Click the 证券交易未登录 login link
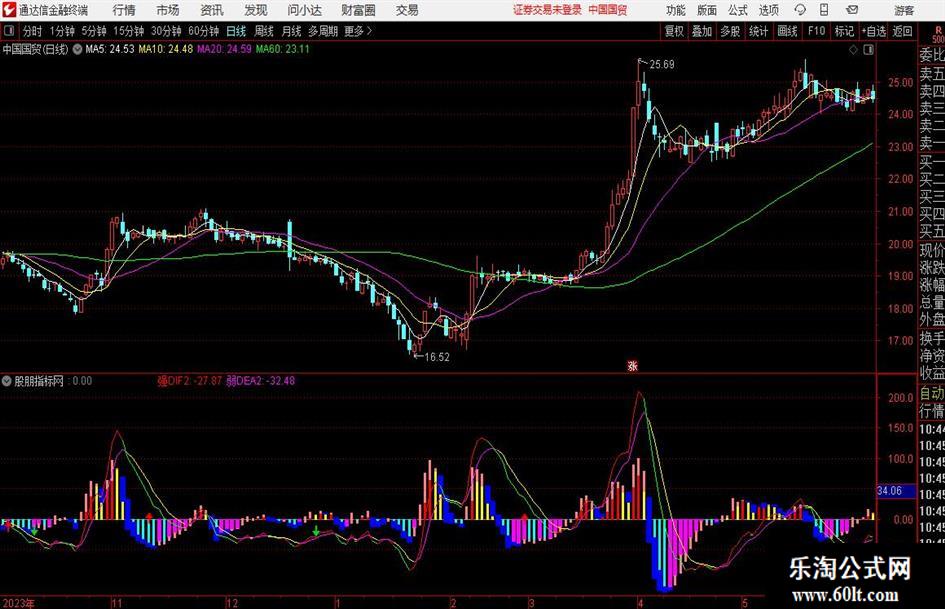The height and width of the screenshot is (609, 945). pos(547,10)
